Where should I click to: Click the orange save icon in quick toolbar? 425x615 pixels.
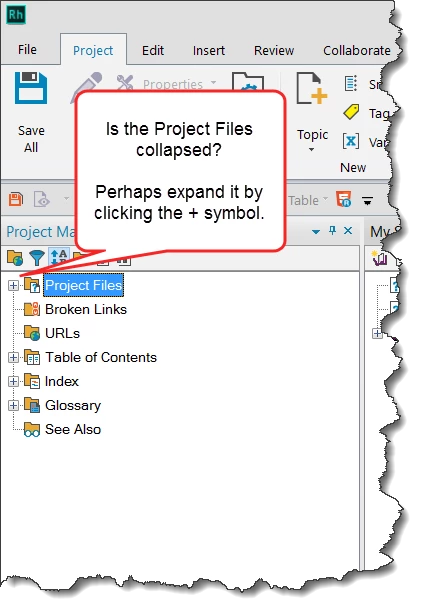(16, 200)
